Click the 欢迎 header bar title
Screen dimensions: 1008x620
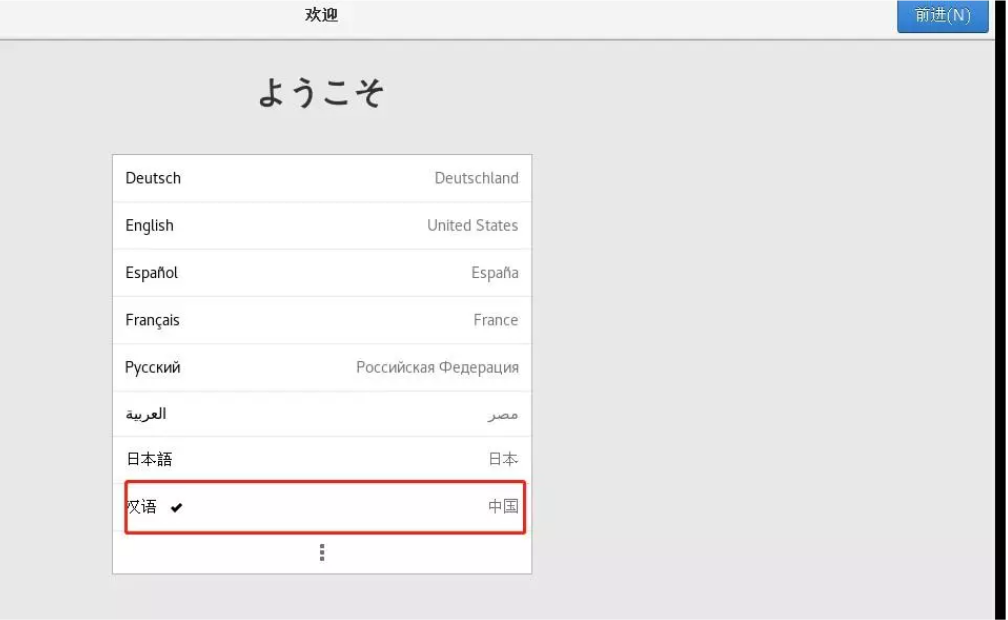tap(321, 15)
